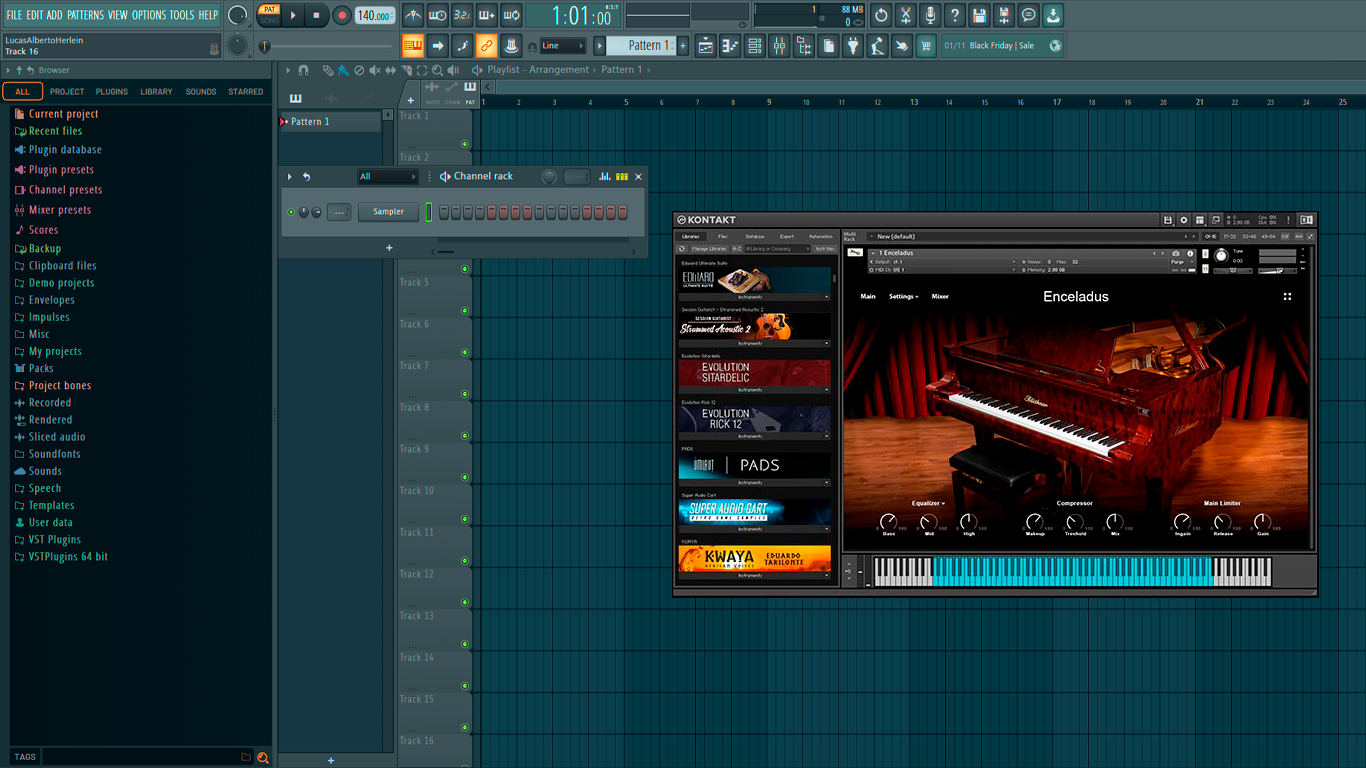Click the wait for input icon
Image resolution: width=1366 pixels, height=768 pixels.
point(438,15)
